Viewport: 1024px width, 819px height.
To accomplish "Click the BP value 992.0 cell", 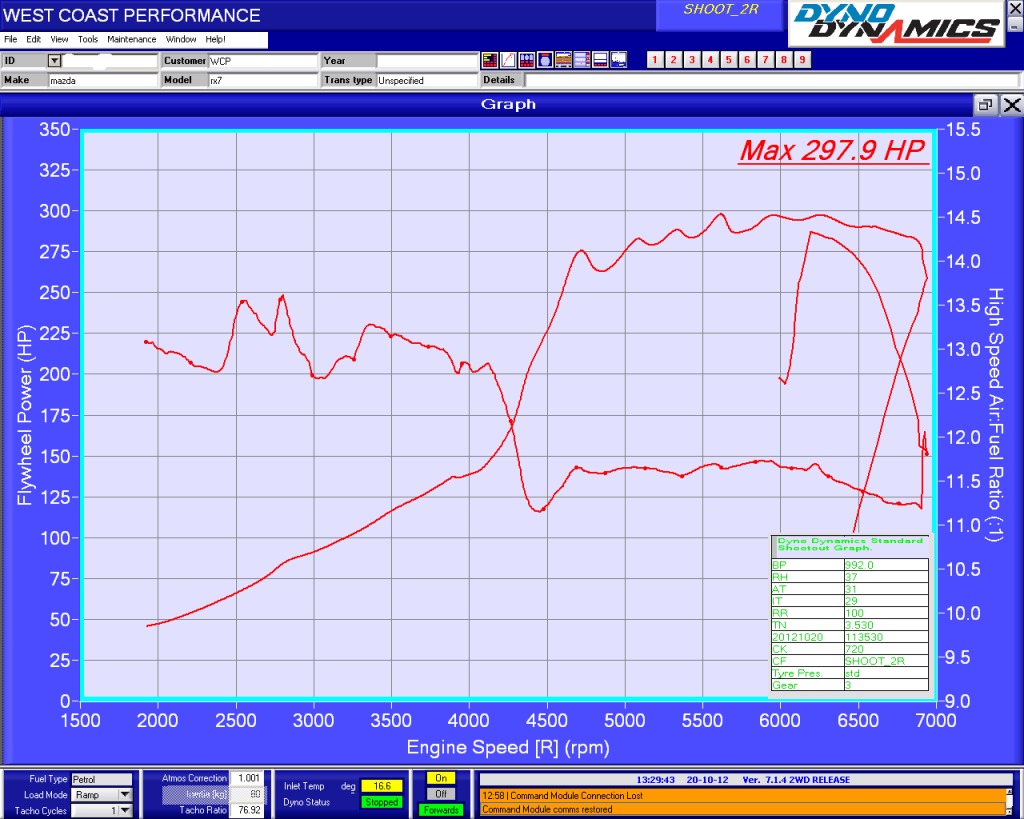I will [886, 565].
